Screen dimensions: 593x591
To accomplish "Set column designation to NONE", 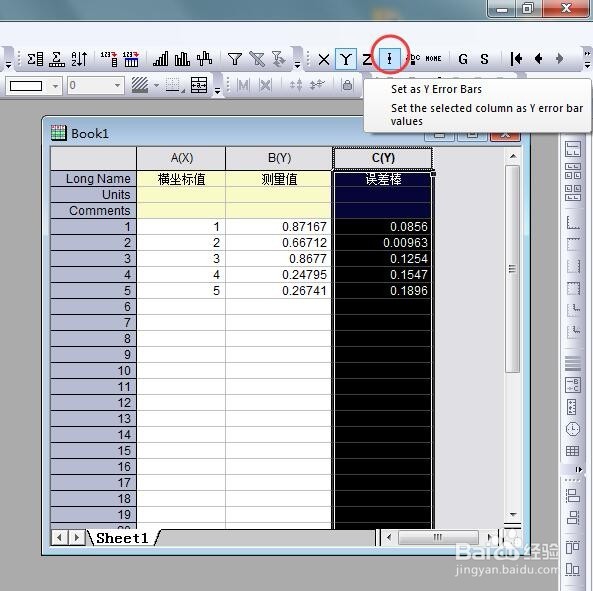I will tap(433, 59).
